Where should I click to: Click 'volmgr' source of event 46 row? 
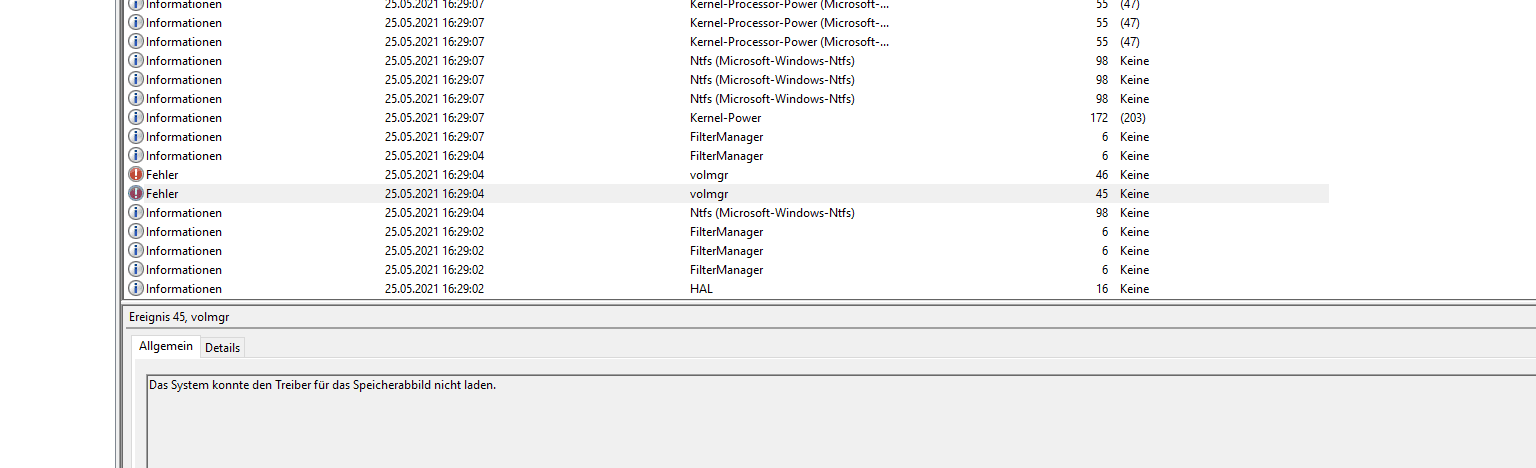point(709,175)
